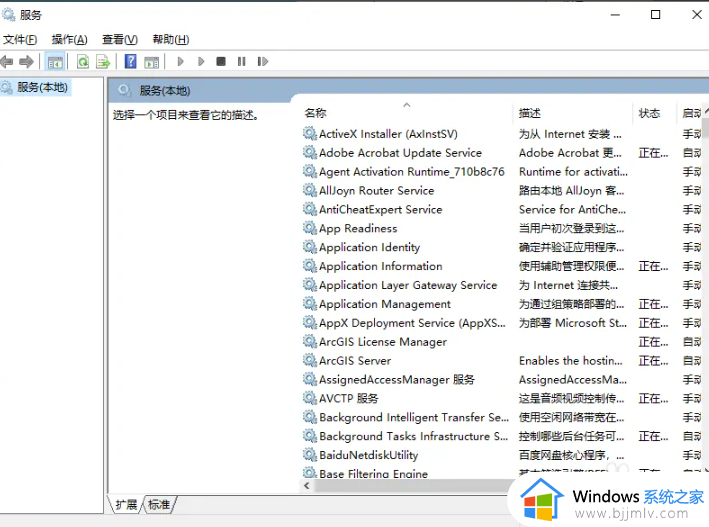Click the second play arrow toolbar icon

pos(201,61)
